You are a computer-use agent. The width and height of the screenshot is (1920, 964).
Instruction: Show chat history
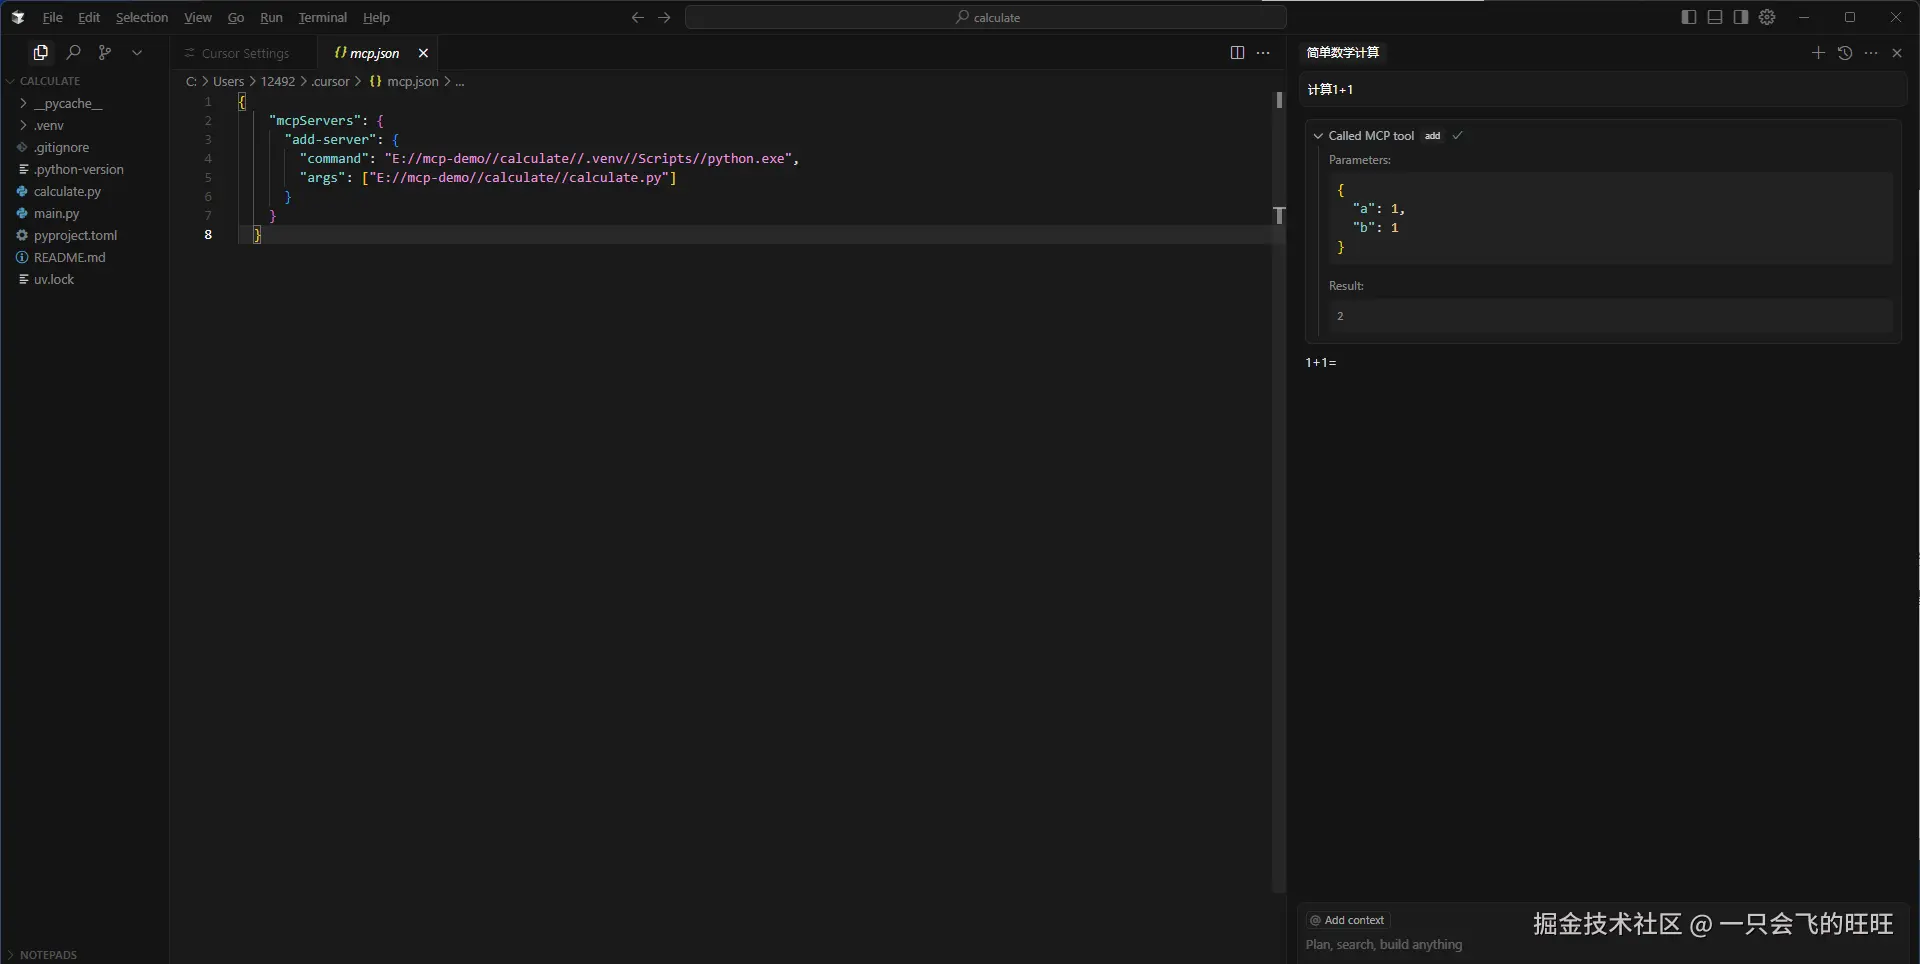click(1845, 53)
